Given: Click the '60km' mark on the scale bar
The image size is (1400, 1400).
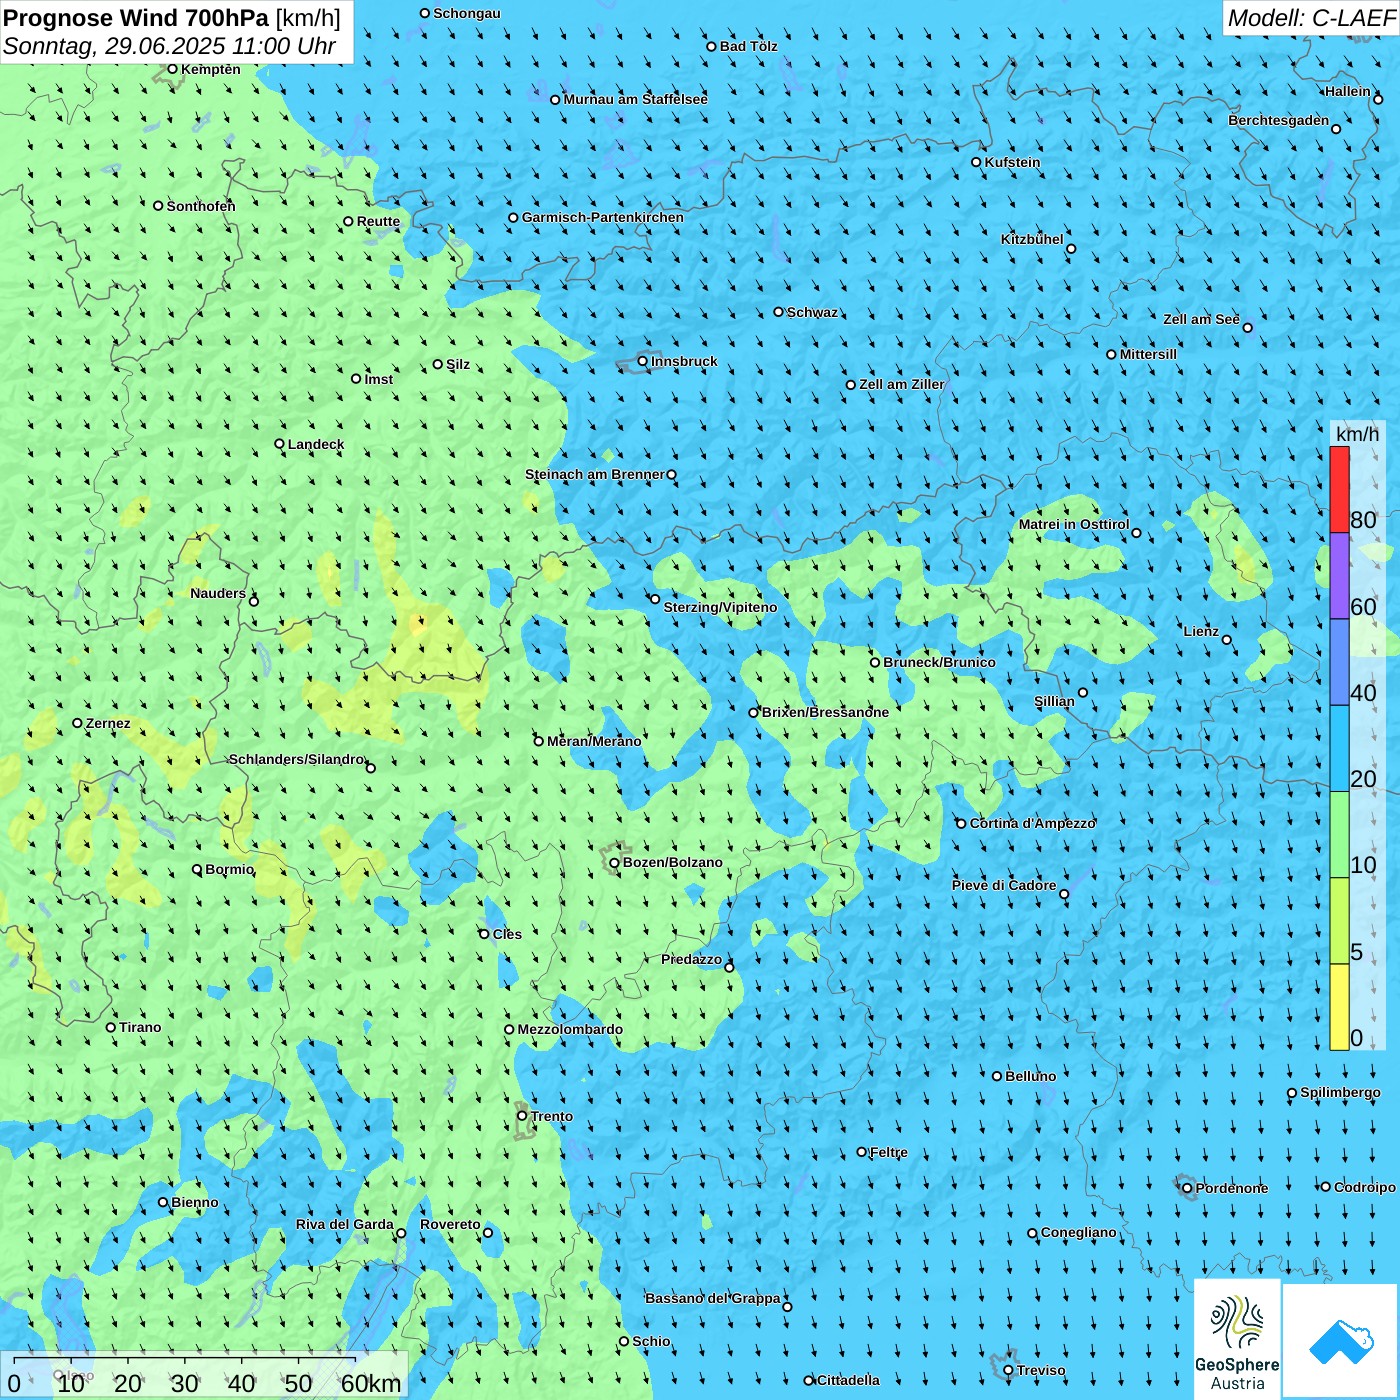Looking at the screenshot, I should (x=371, y=1384).
